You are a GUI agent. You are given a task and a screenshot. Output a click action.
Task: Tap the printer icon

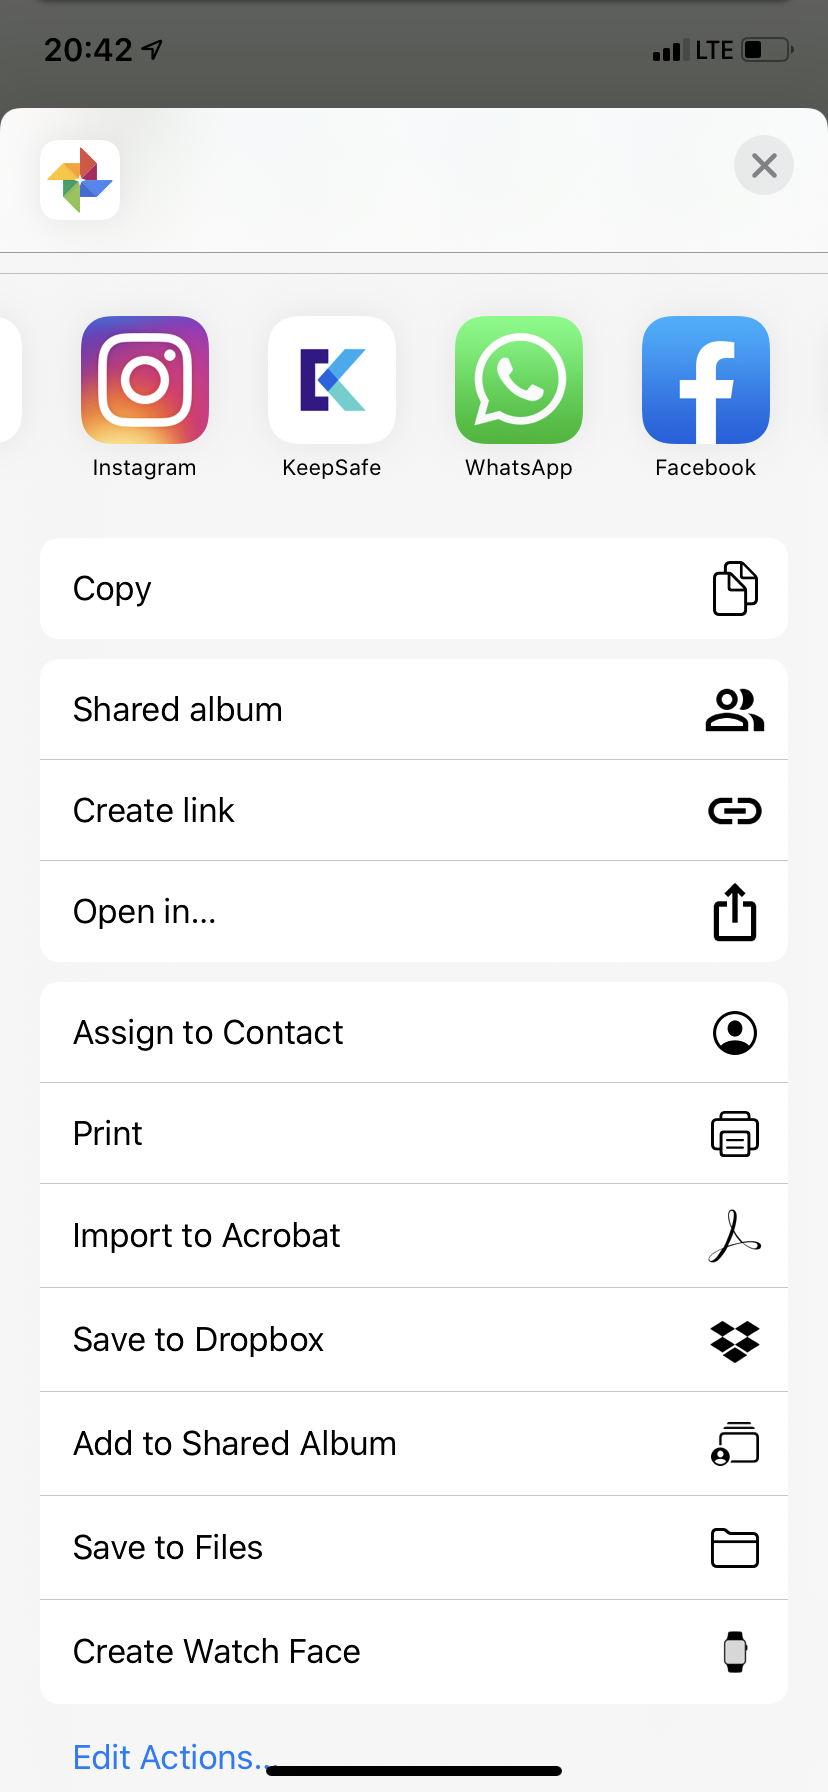[735, 1134]
